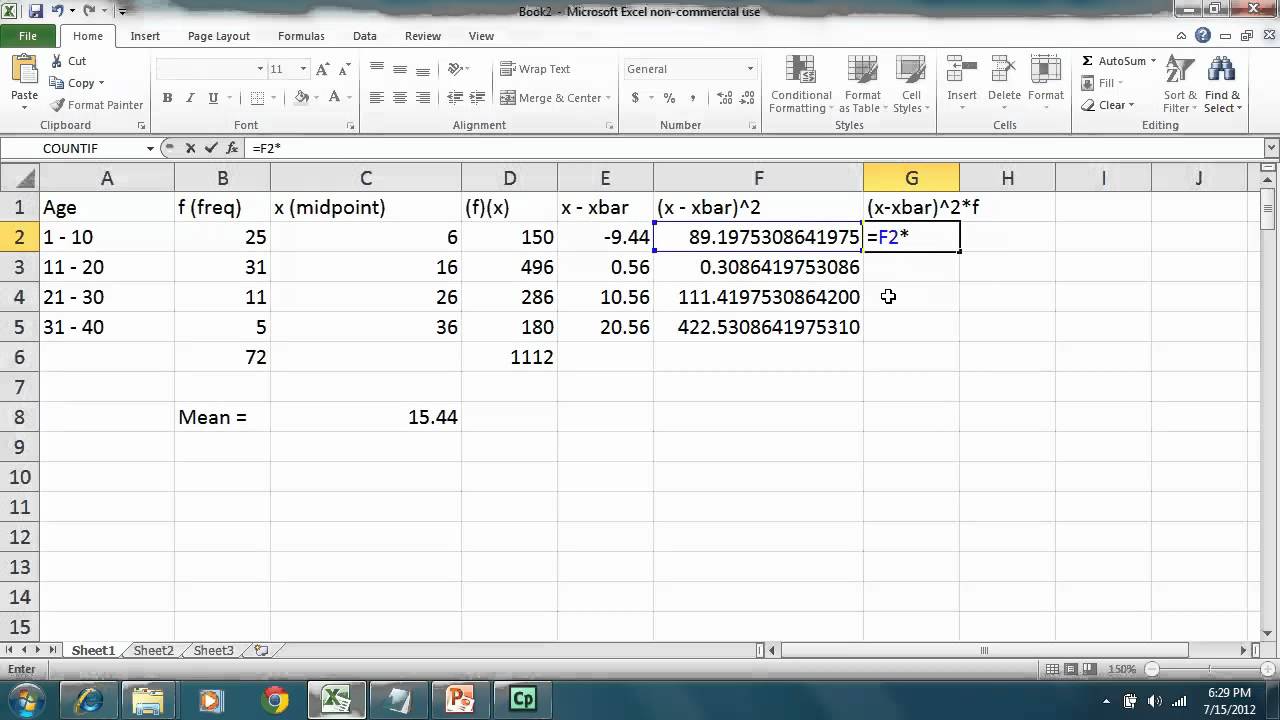1280x720 pixels.
Task: Apply the Percent Style format
Action: [x=669, y=98]
